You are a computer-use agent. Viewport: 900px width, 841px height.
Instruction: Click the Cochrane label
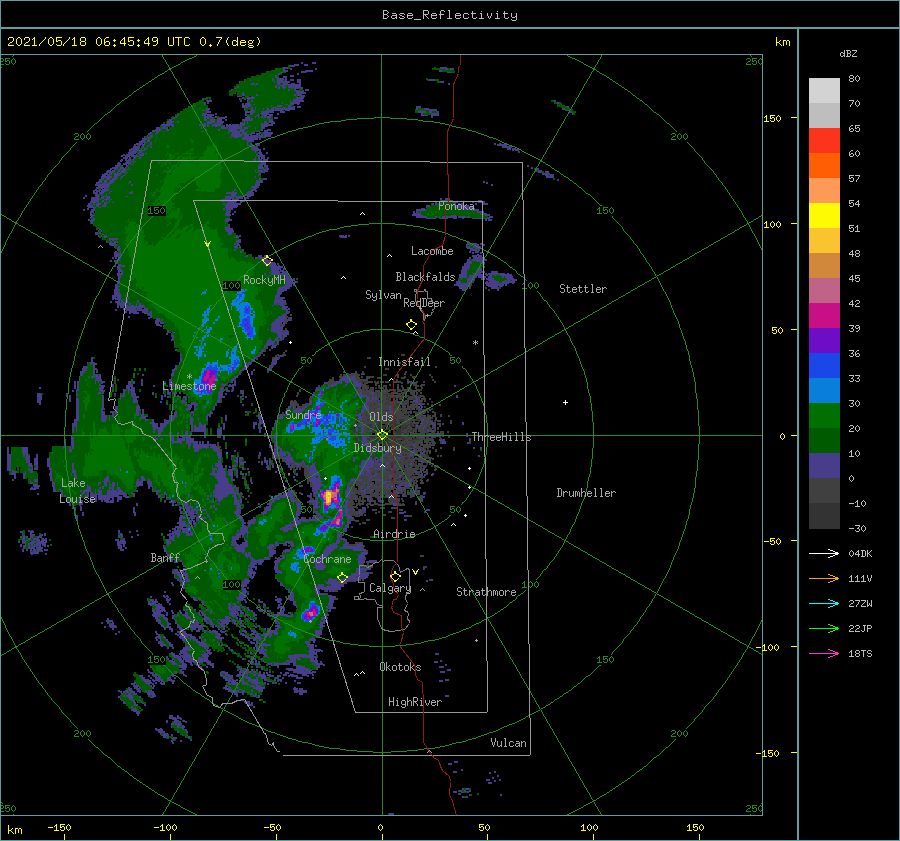pyautogui.click(x=327, y=559)
